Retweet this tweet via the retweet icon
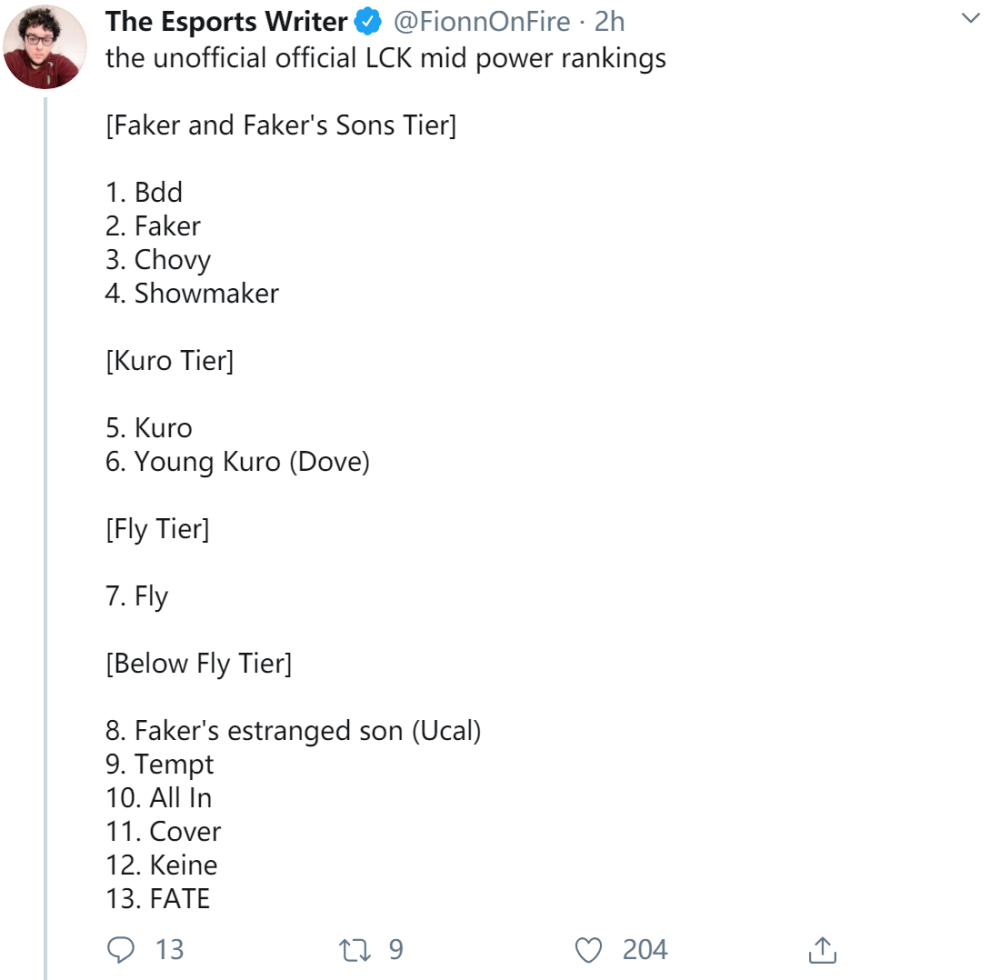Screen dimensions: 1000x980 pos(356,949)
